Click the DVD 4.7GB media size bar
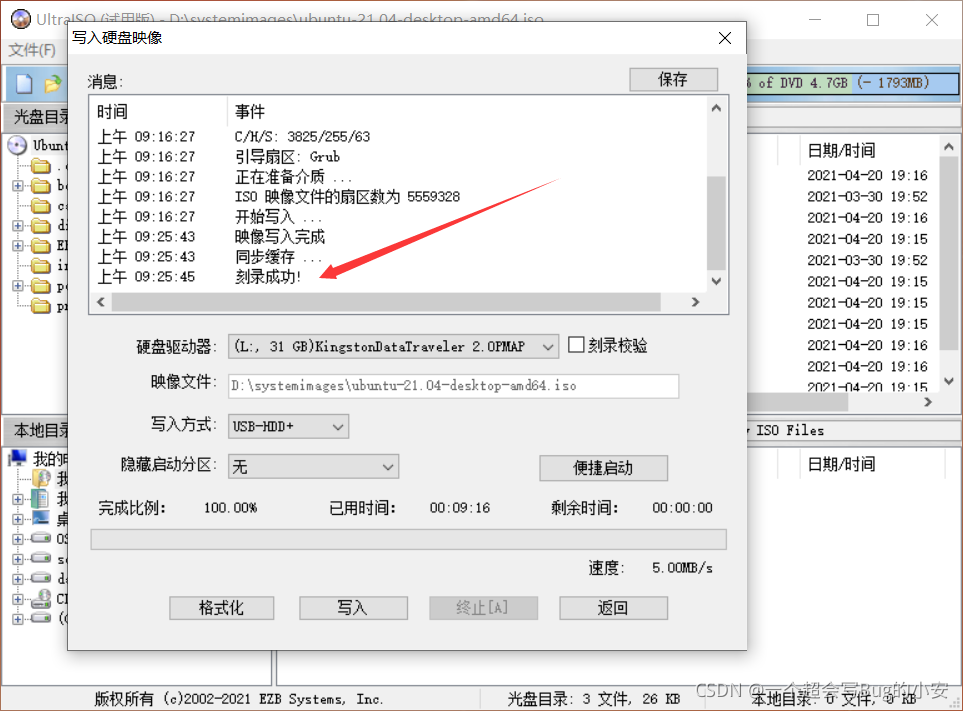 coord(852,83)
